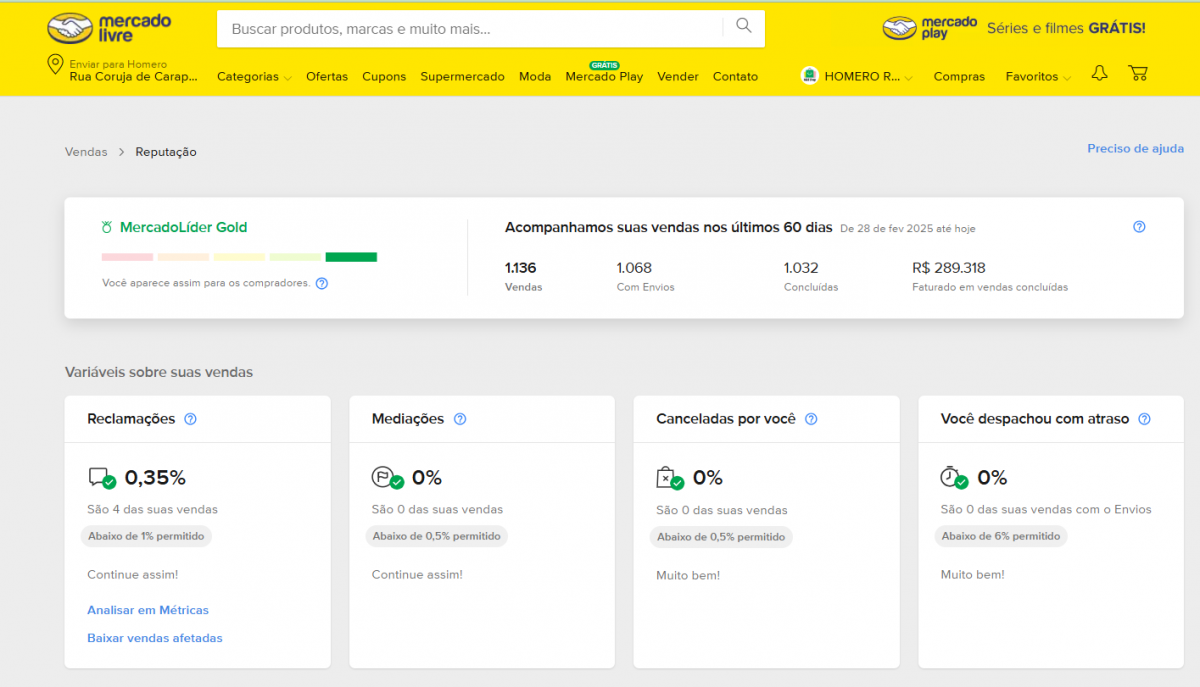Click the Reputação breadcrumb text
This screenshot has width=1200, height=687.
click(x=166, y=152)
